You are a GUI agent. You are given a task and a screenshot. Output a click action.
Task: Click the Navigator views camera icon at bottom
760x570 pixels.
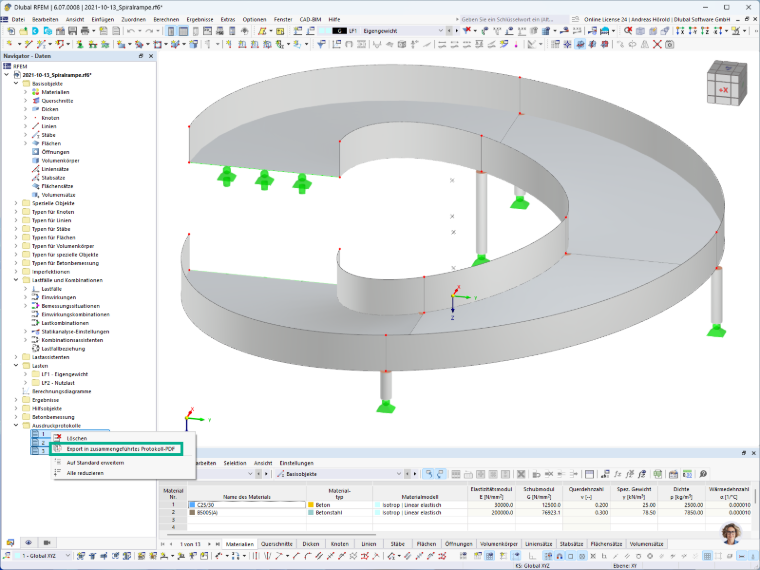point(47,542)
